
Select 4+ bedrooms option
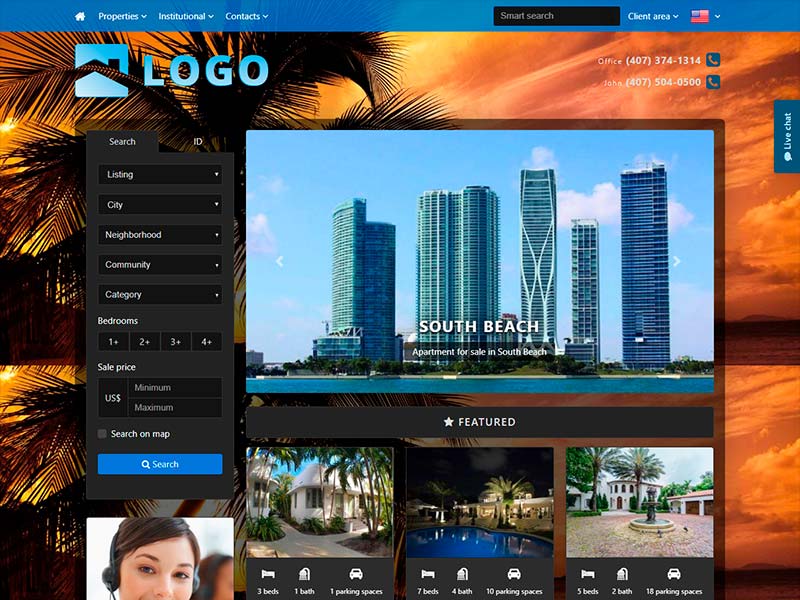click(x=207, y=342)
